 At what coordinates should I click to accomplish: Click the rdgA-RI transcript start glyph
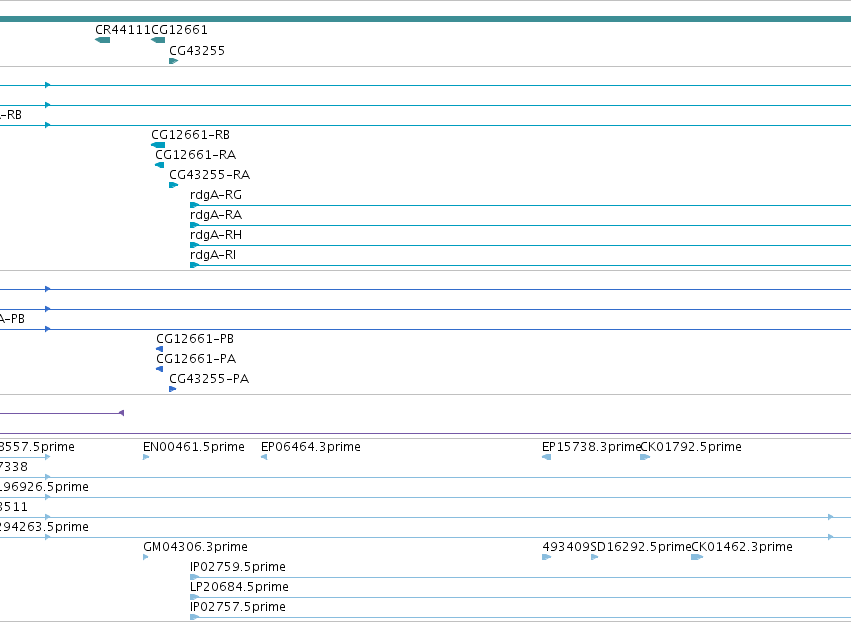pos(194,265)
